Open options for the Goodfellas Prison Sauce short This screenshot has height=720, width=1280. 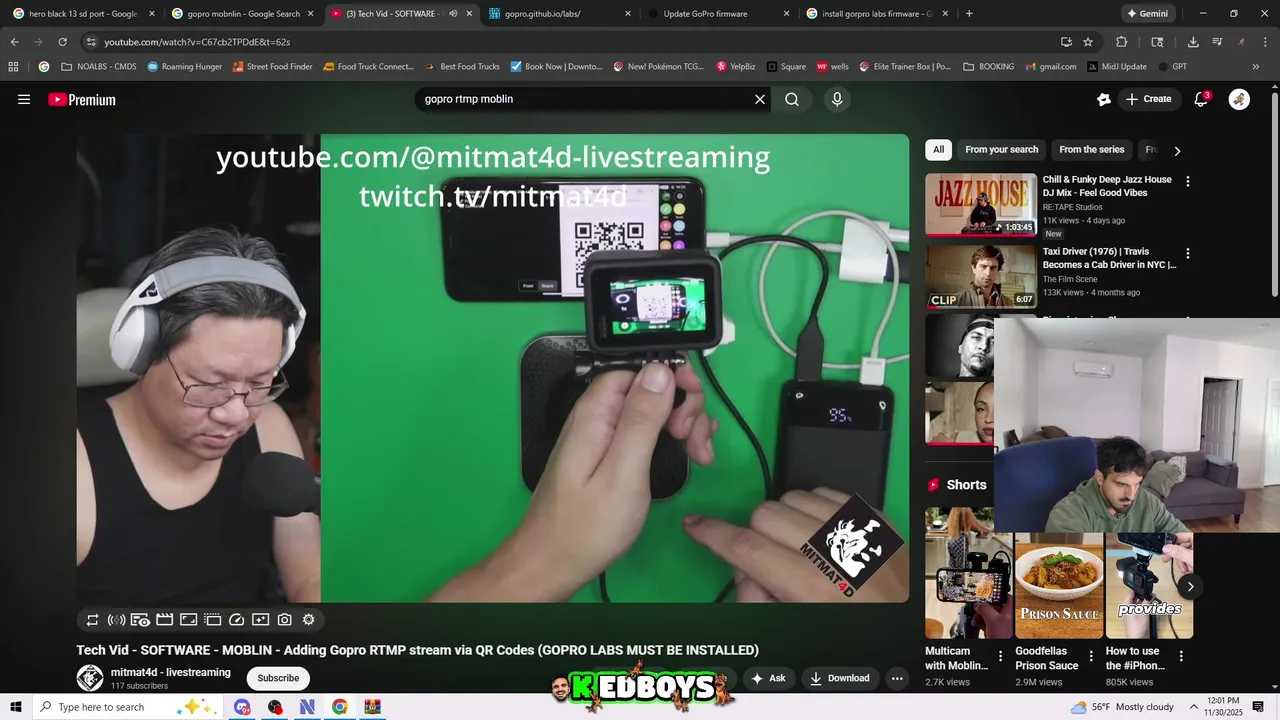pos(1091,657)
